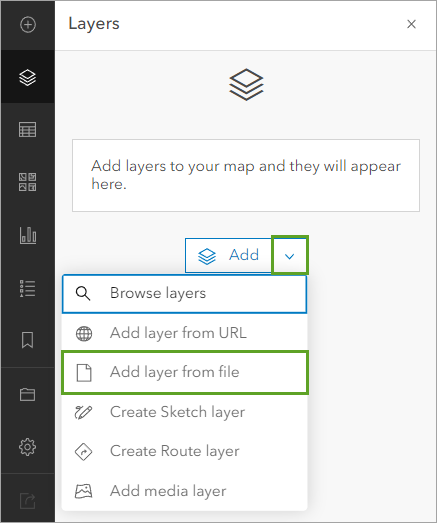
Task: Open the Legend list sidebar icon
Action: point(28,289)
